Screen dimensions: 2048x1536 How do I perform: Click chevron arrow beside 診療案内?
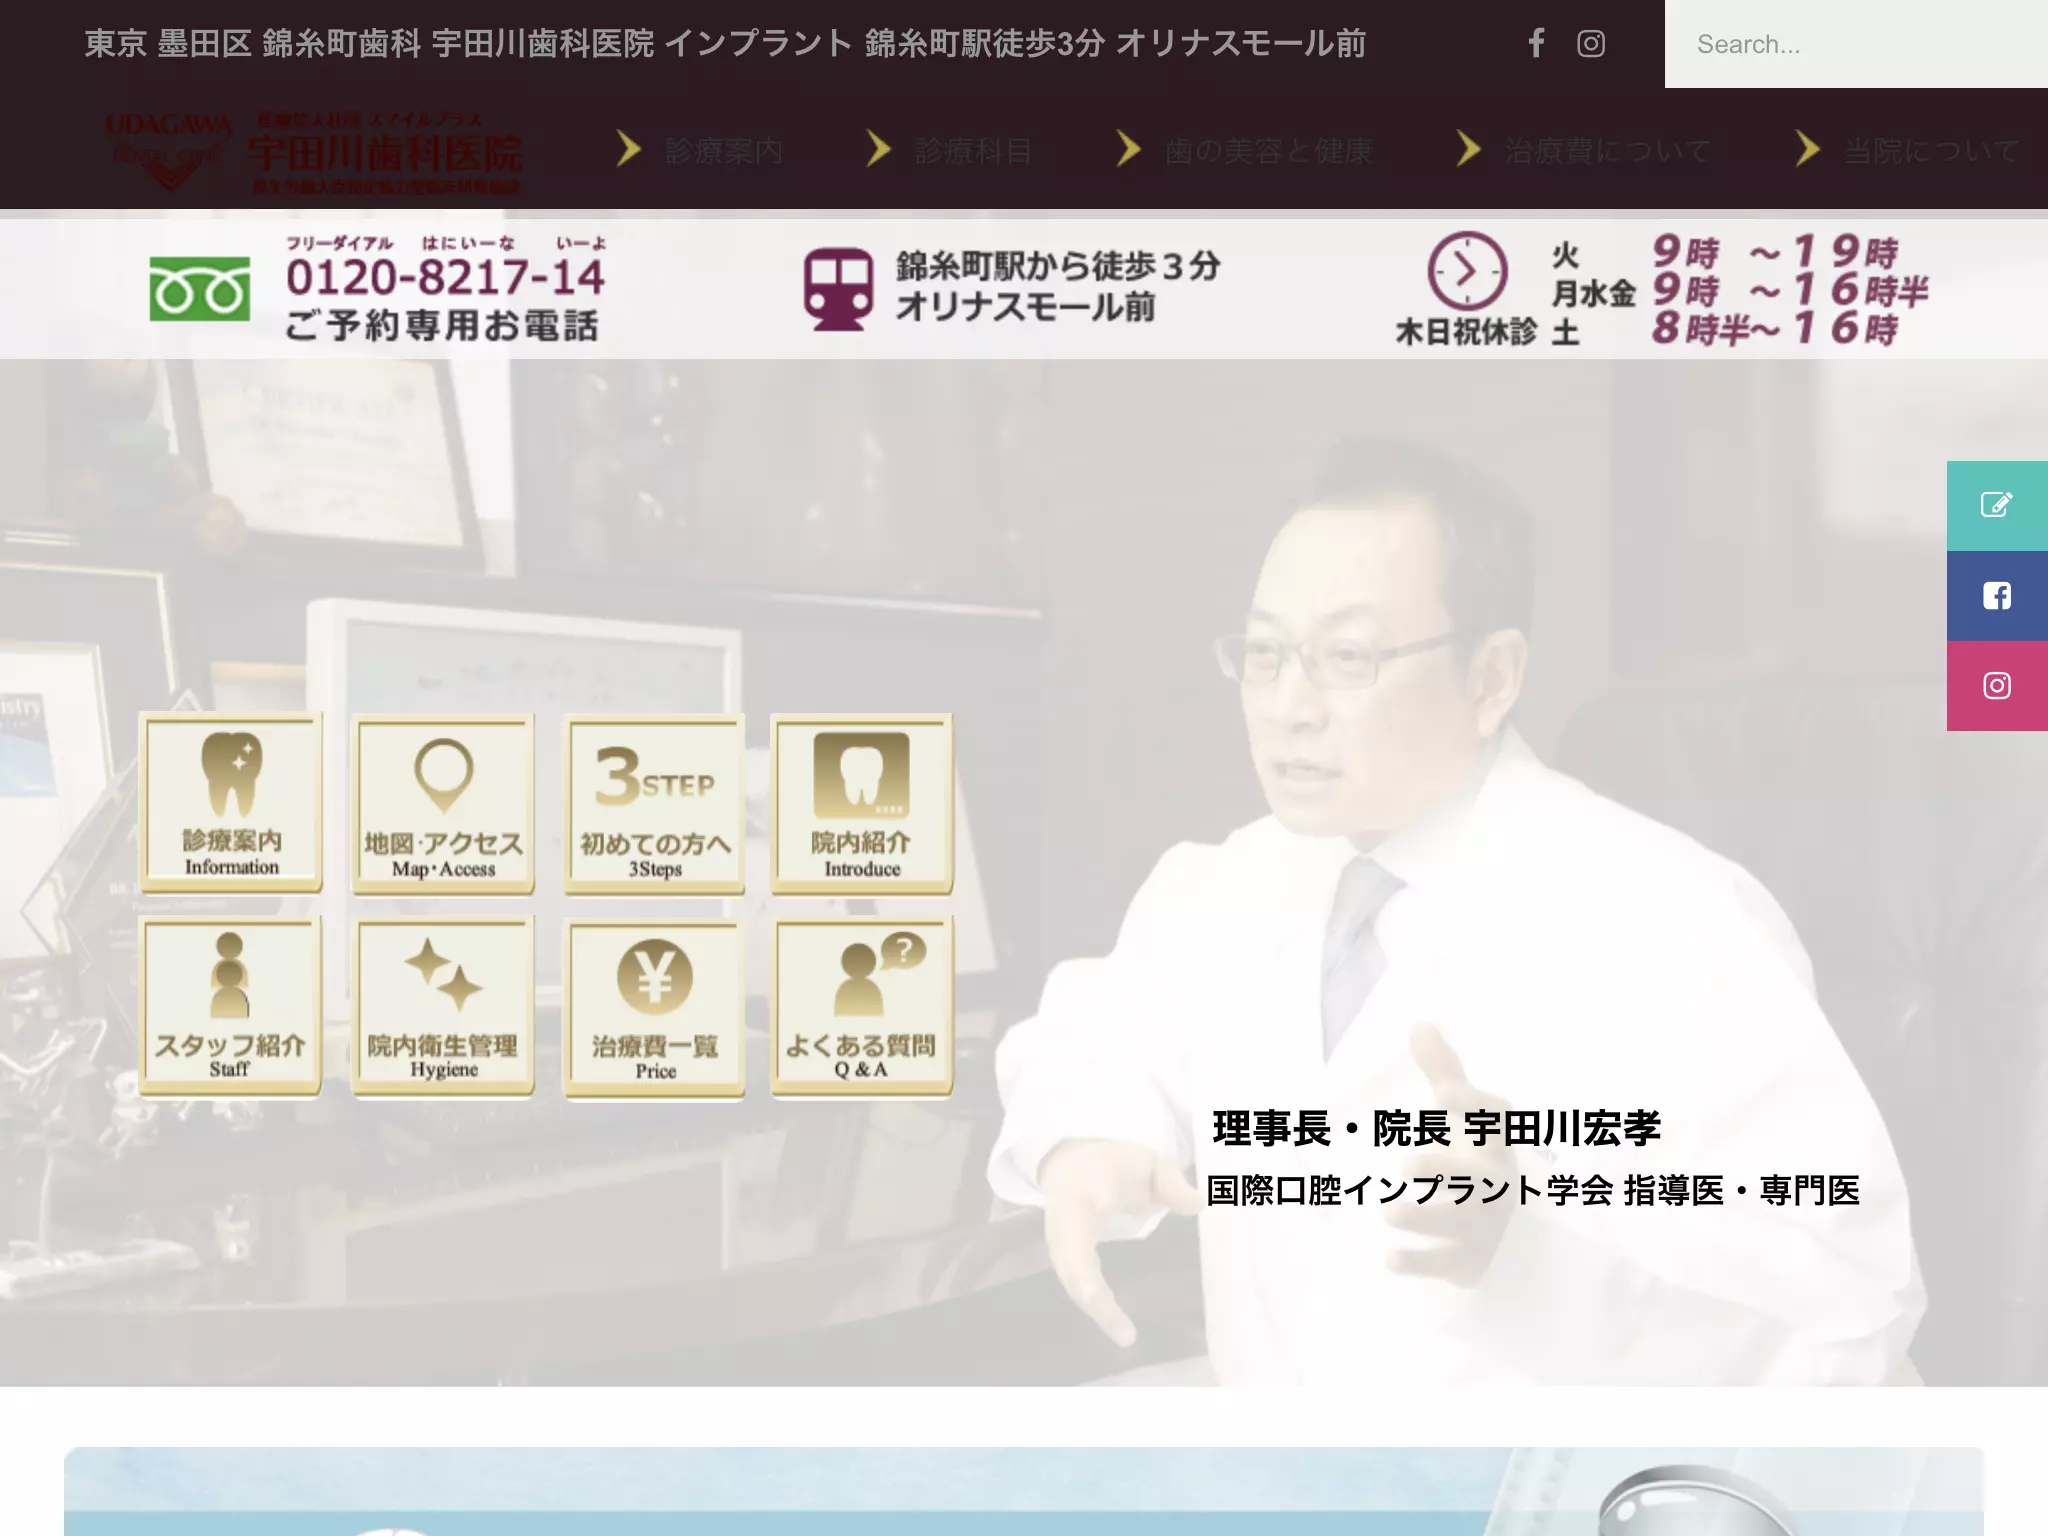[x=628, y=149]
